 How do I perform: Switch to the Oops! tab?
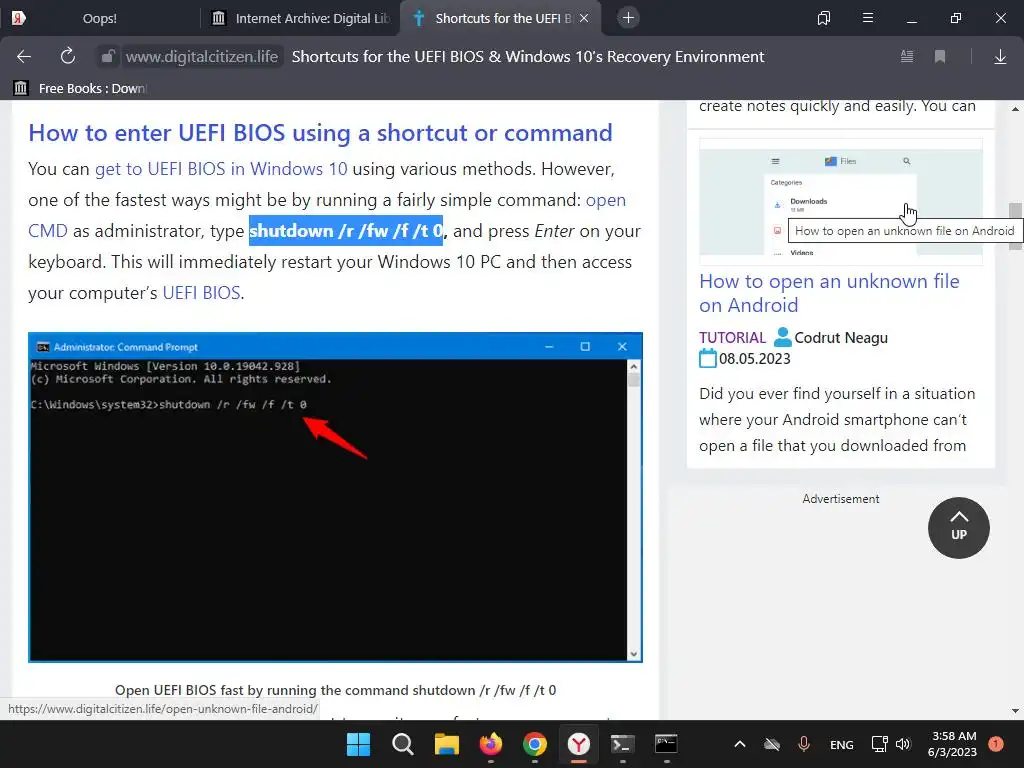click(x=99, y=18)
